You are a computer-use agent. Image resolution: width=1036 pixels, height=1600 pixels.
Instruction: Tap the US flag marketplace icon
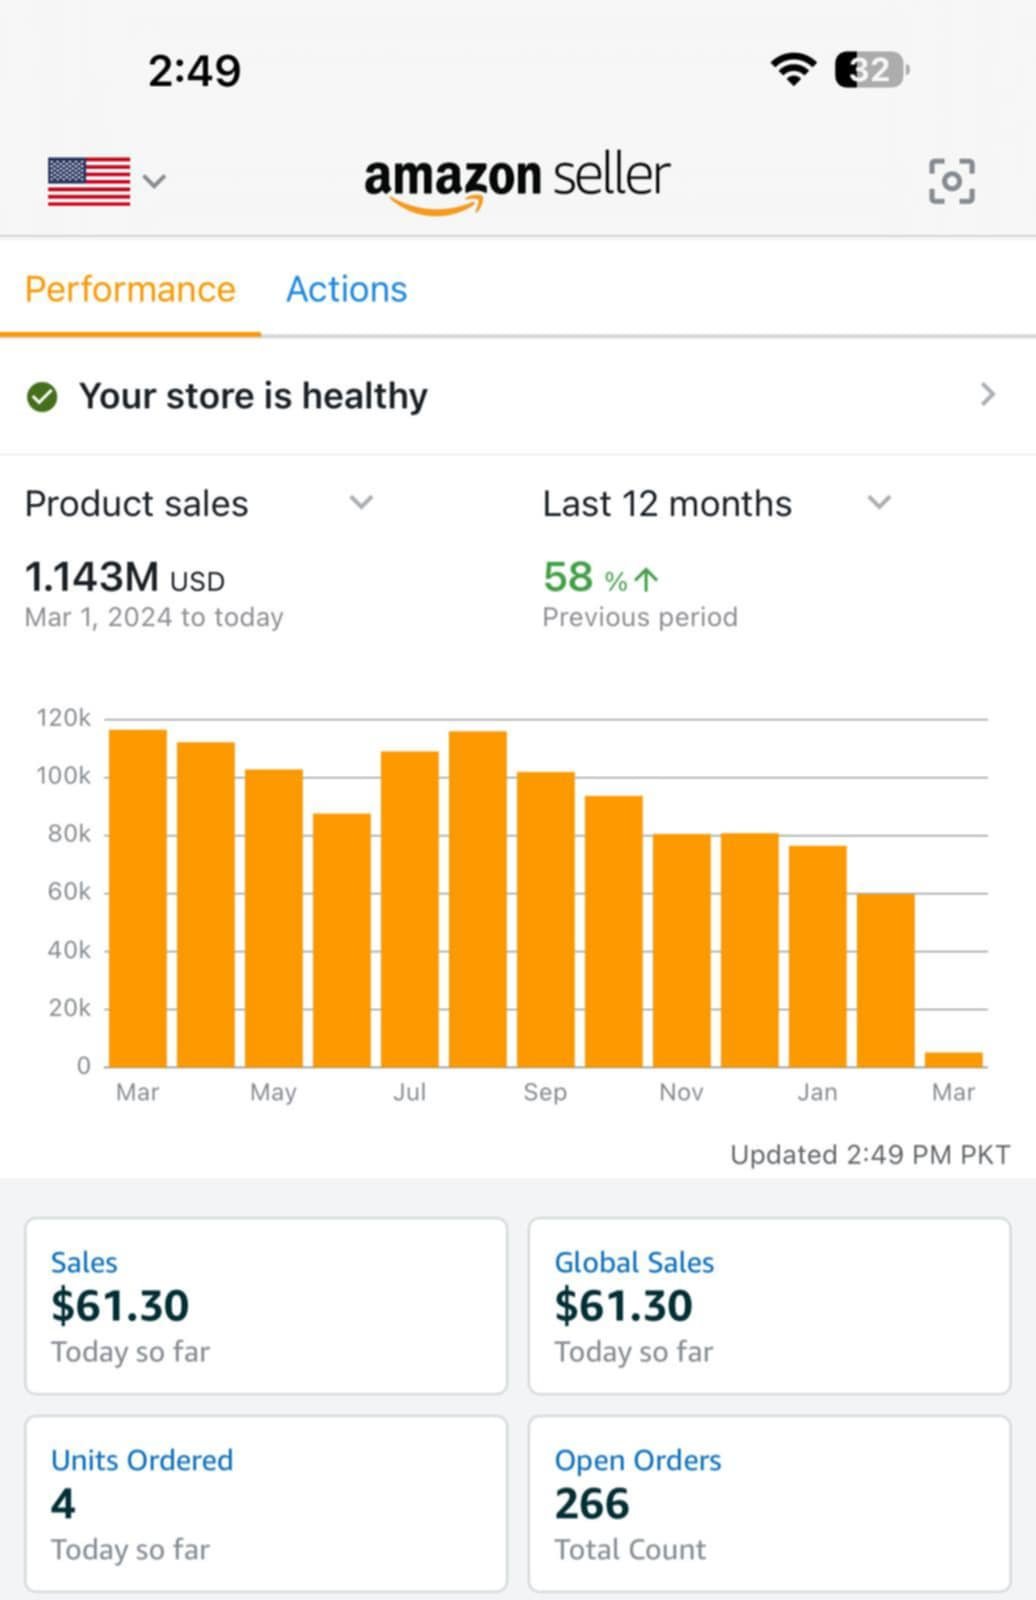(89, 181)
